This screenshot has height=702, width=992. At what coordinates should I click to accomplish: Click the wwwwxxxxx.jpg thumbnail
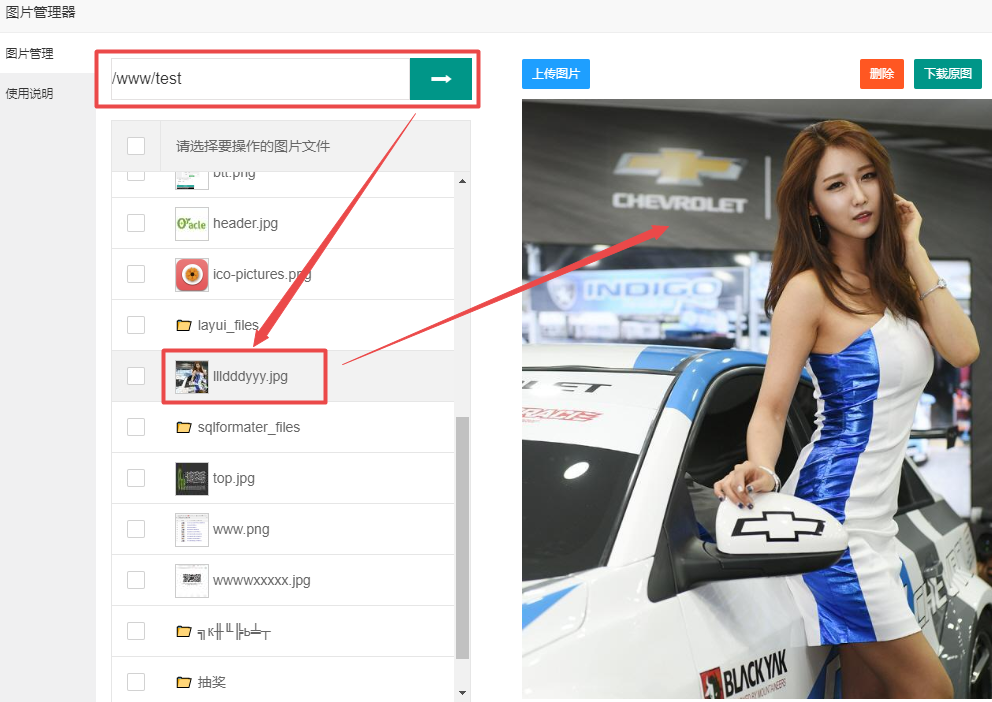click(x=192, y=581)
